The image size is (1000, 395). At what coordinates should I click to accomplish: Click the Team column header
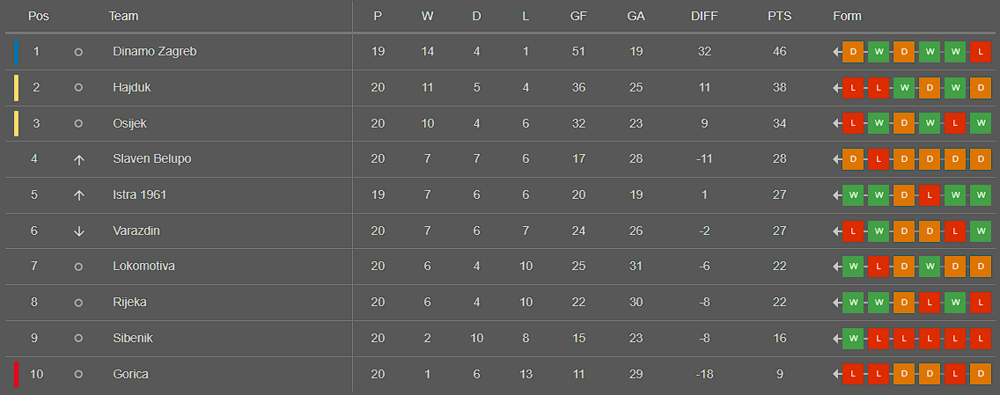point(124,17)
